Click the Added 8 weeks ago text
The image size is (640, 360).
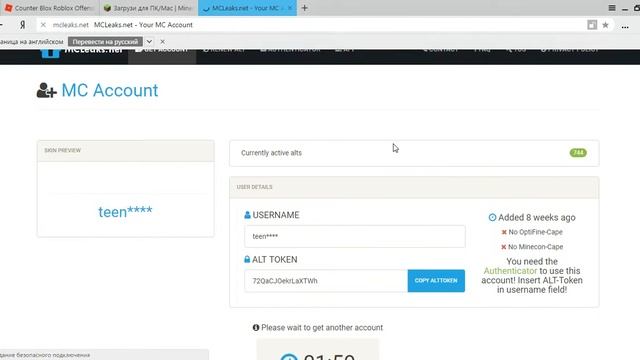coord(537,218)
